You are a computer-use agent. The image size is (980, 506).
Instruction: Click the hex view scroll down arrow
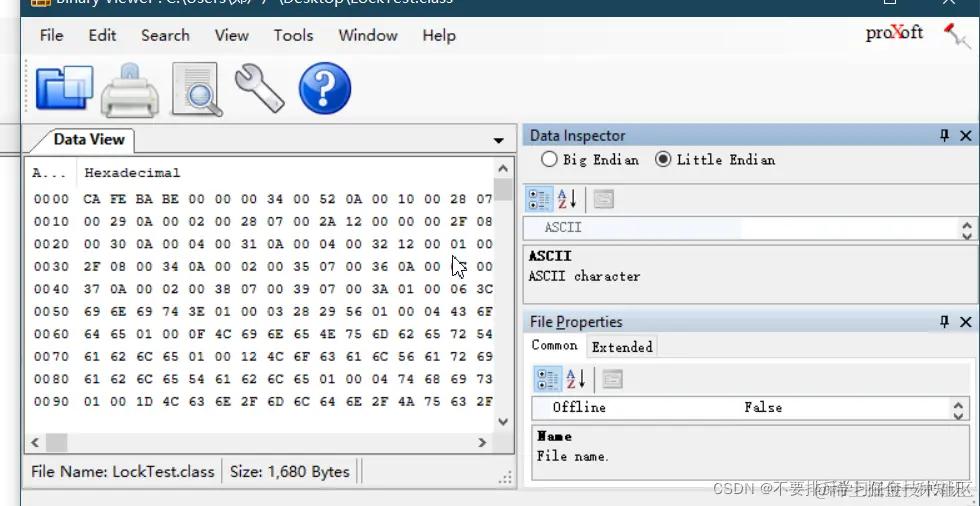point(502,422)
